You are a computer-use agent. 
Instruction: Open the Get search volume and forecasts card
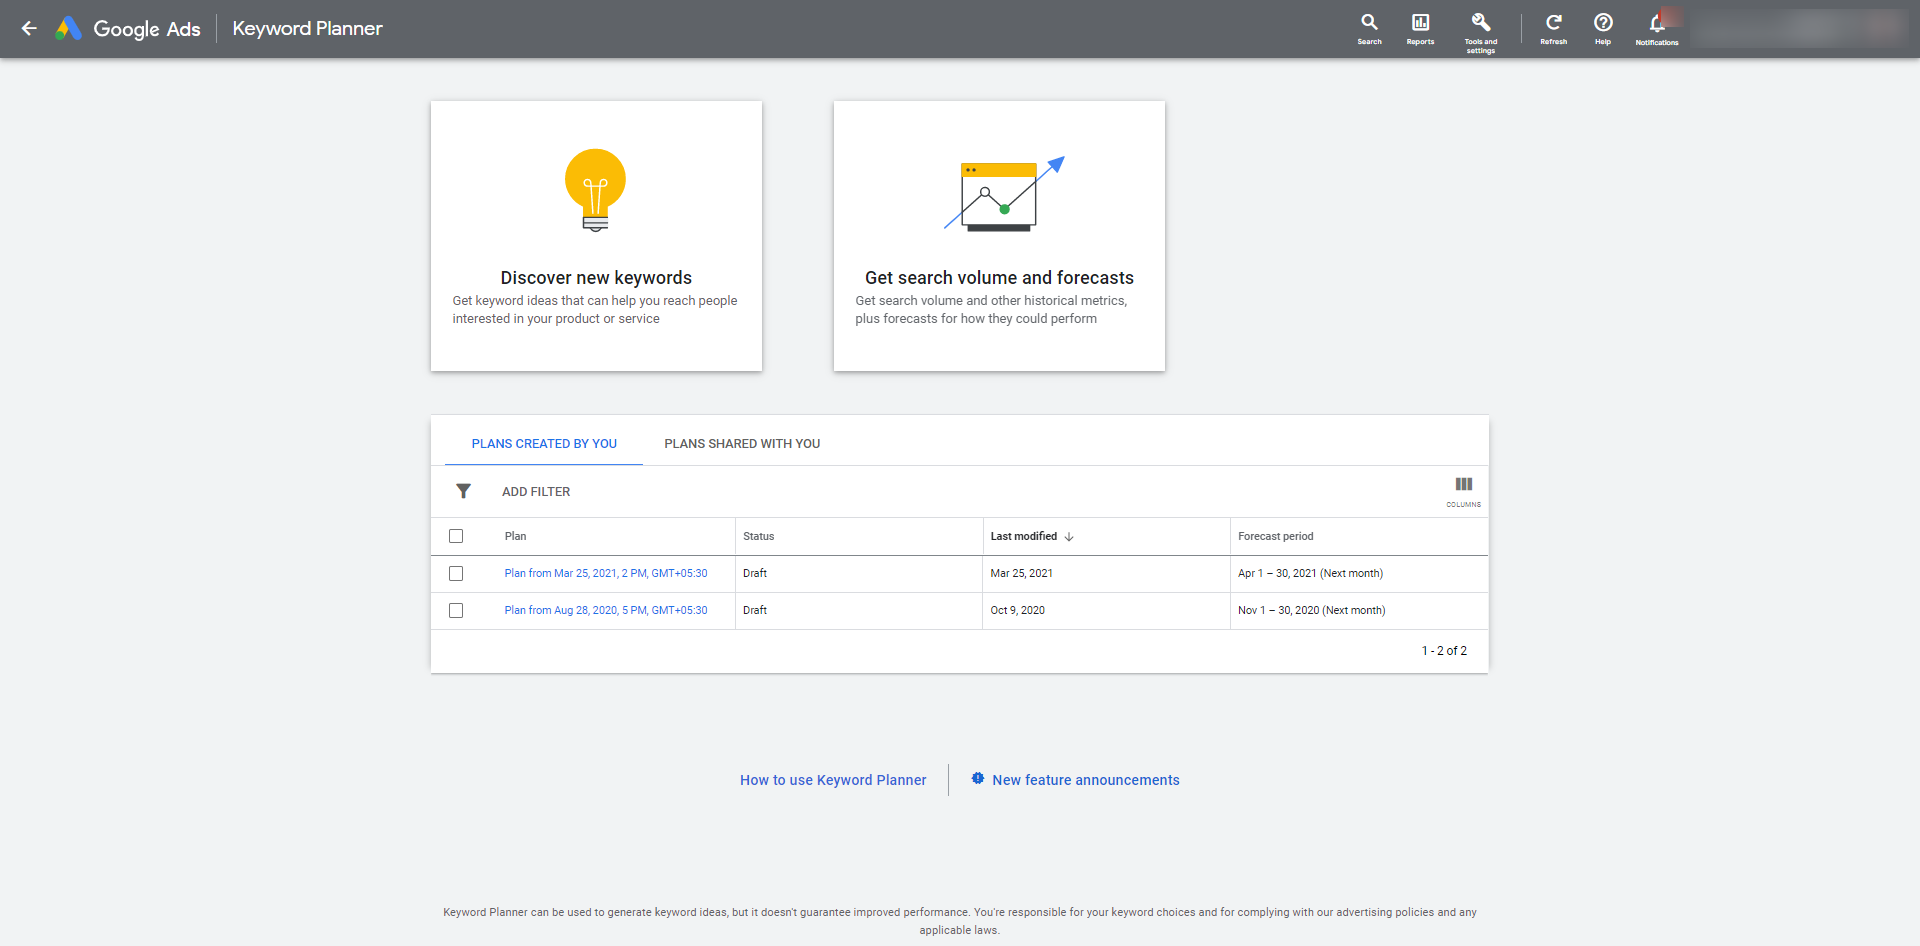[998, 236]
